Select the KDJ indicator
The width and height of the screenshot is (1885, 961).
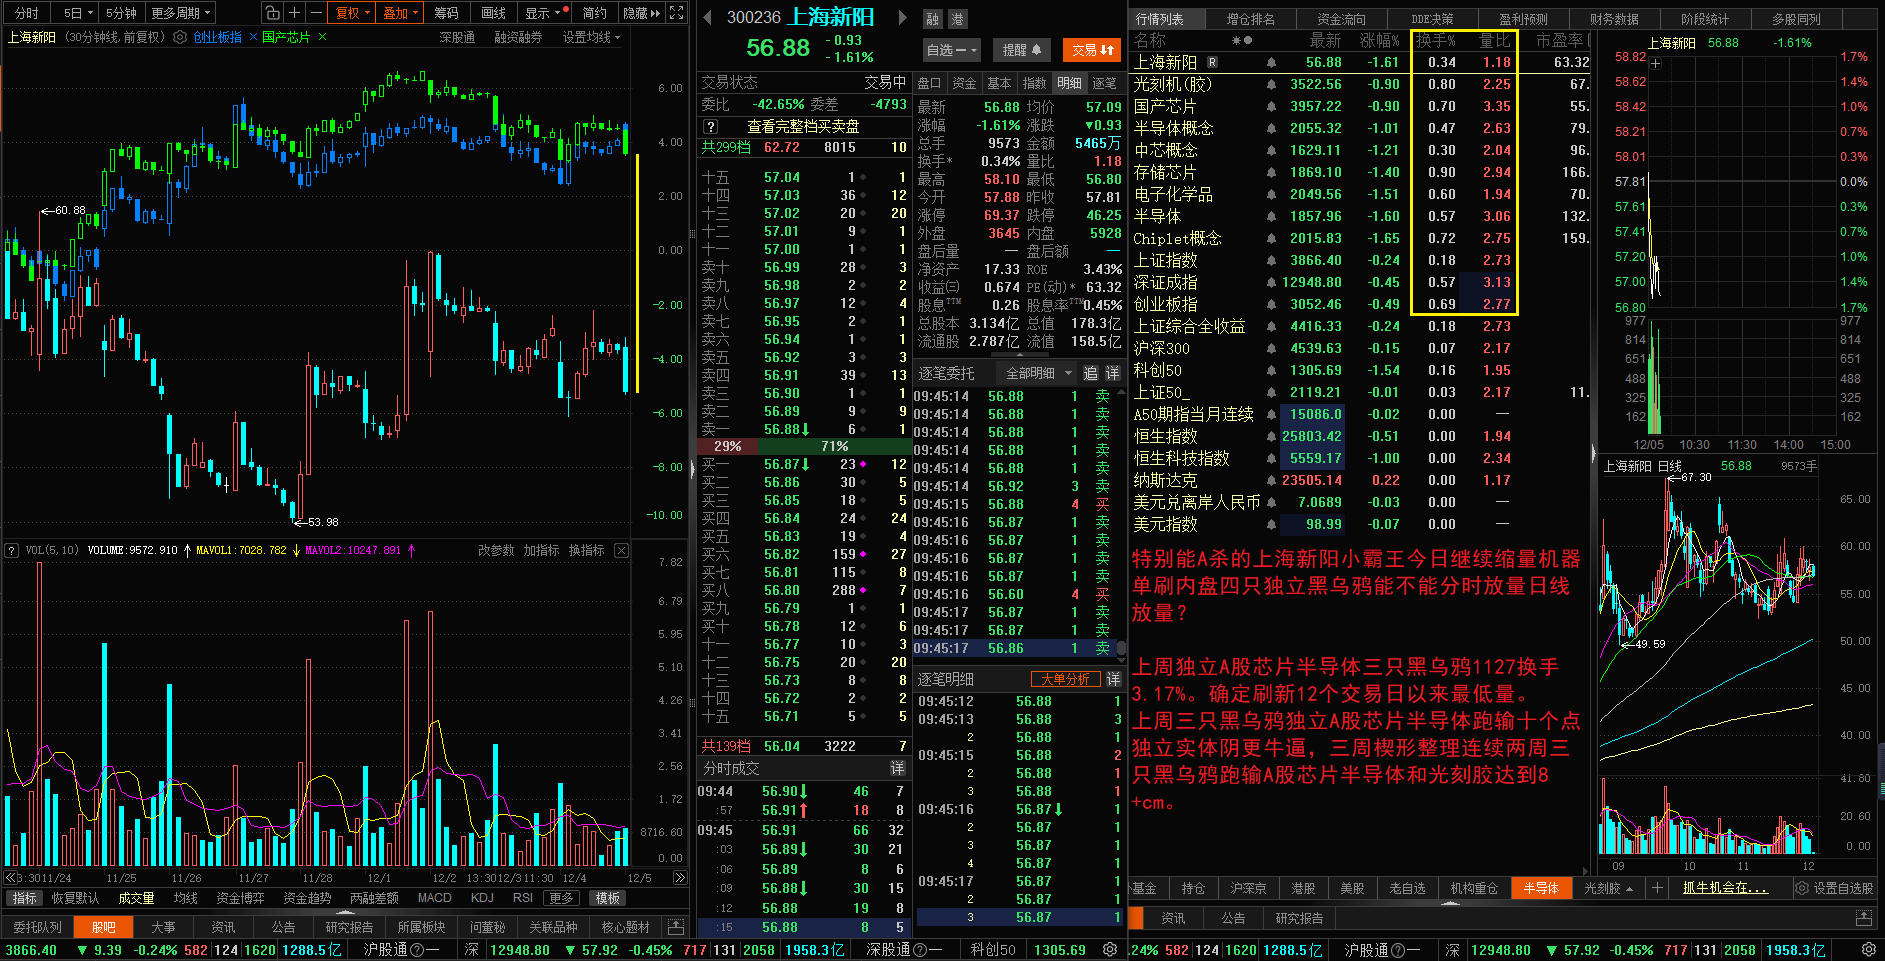[x=482, y=898]
